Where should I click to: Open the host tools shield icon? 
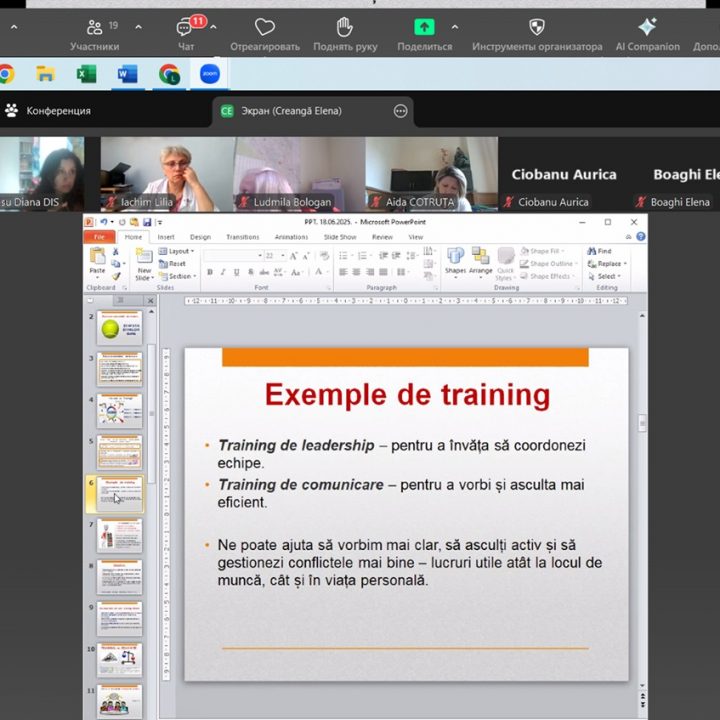pos(537,28)
